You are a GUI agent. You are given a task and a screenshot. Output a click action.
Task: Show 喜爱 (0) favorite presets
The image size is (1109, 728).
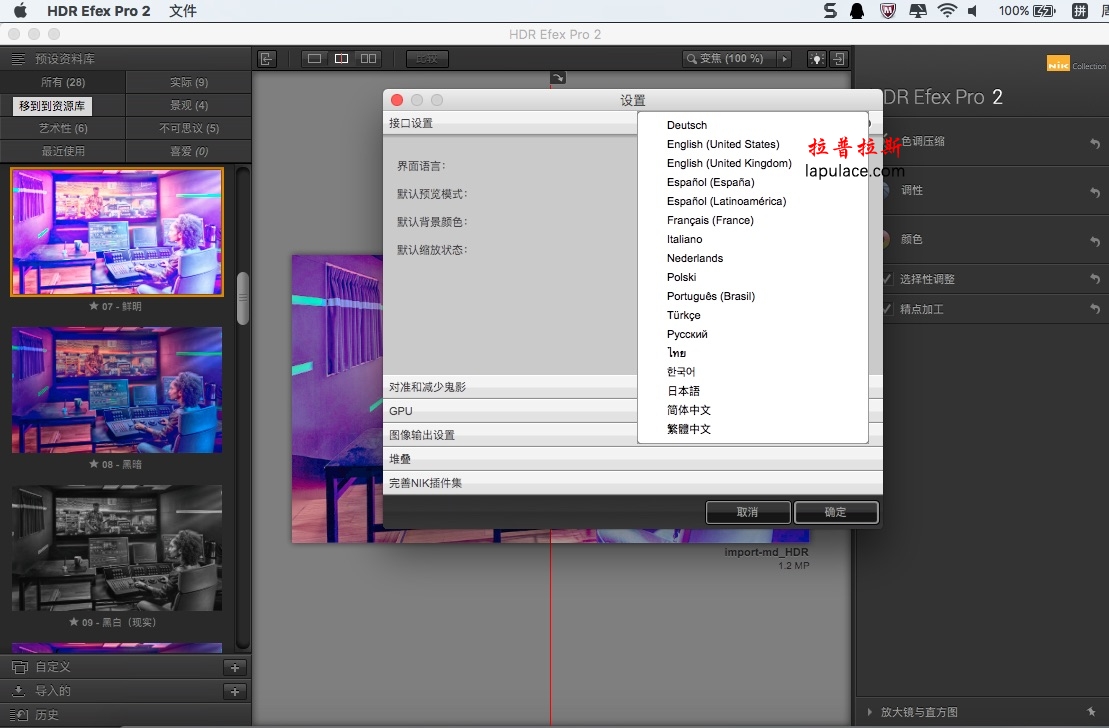(x=189, y=151)
